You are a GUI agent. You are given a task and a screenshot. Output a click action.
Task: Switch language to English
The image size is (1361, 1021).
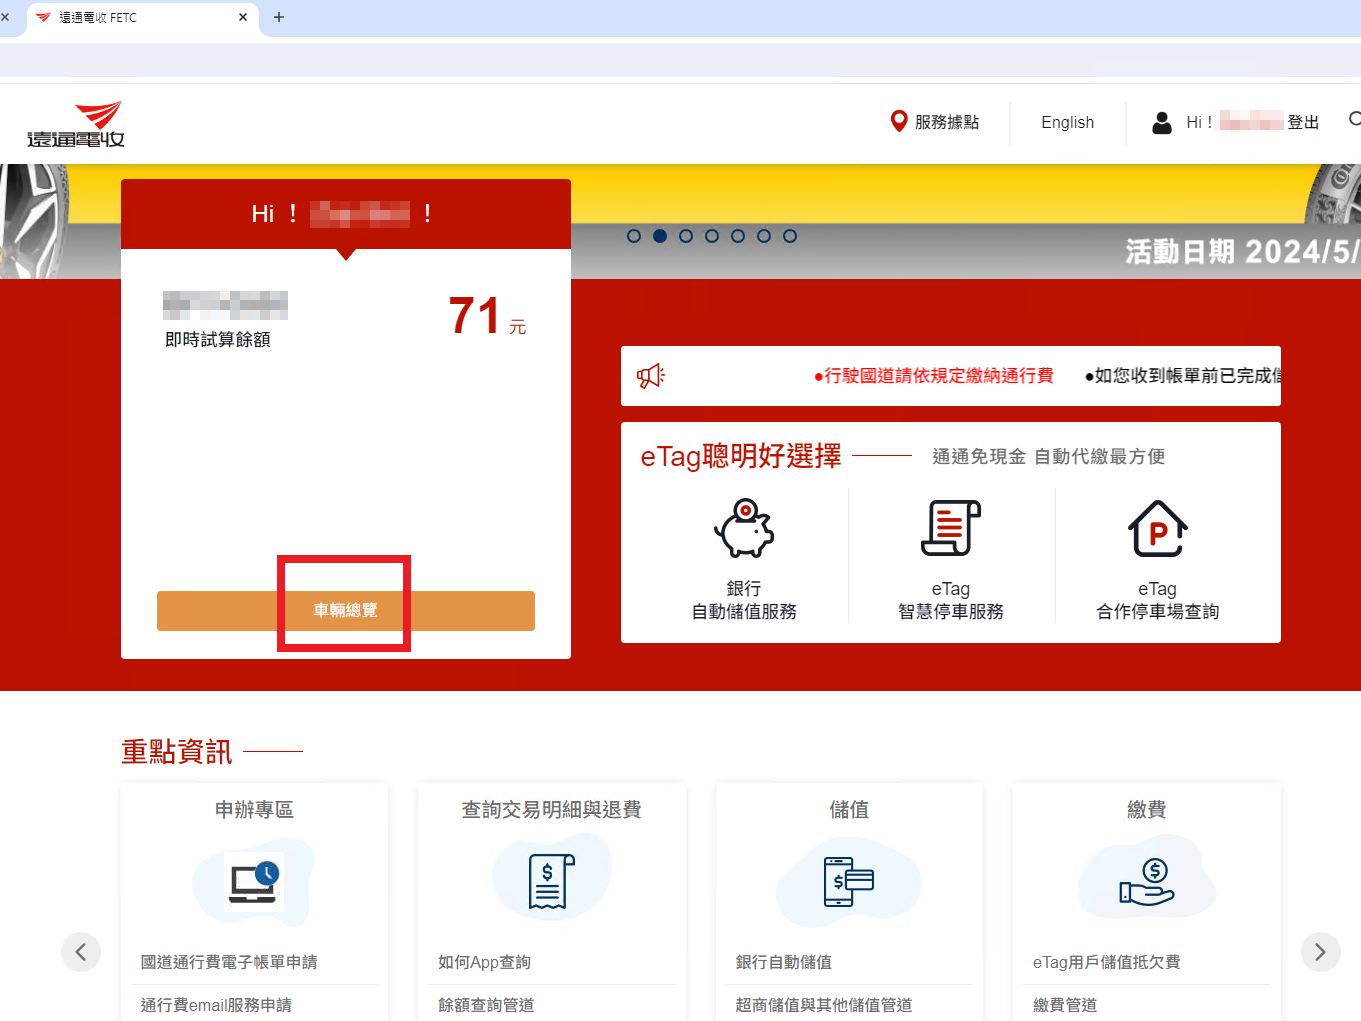pyautogui.click(x=1067, y=122)
